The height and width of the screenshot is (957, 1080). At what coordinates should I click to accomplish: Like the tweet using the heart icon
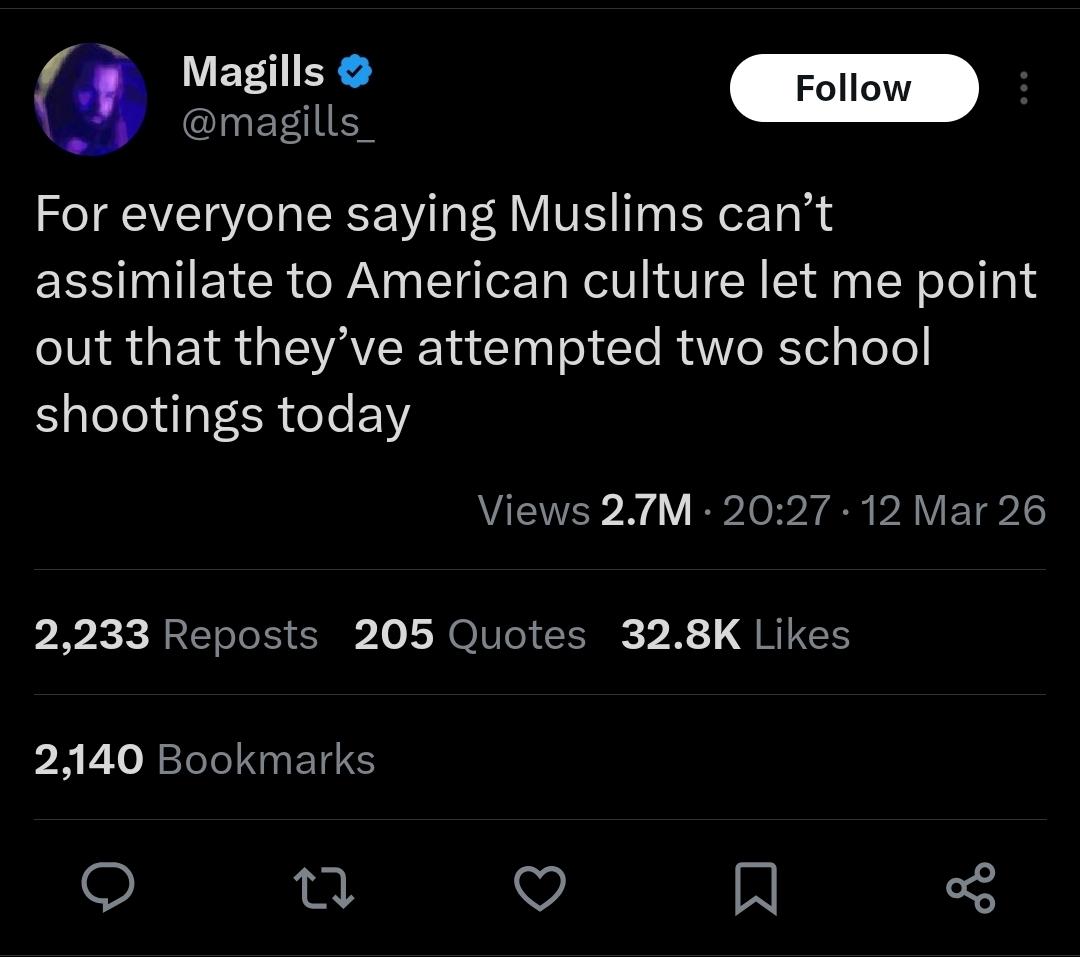540,887
